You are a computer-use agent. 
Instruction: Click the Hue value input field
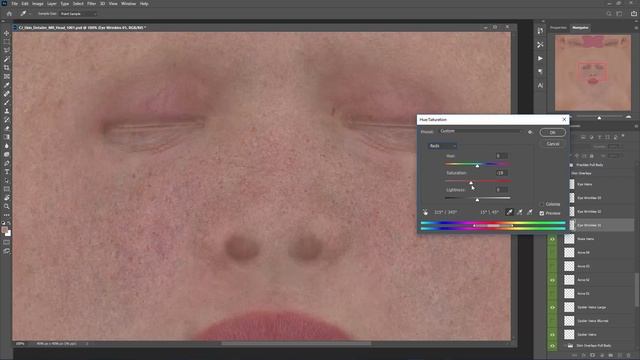point(502,156)
